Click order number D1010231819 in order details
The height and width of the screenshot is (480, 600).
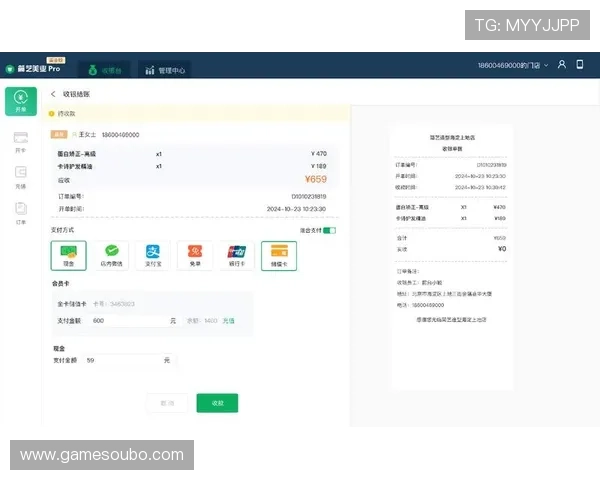309,196
